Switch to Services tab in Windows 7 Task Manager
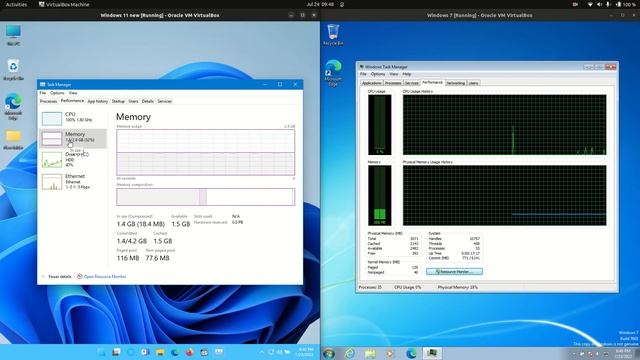This screenshot has width=640, height=360. click(x=411, y=83)
